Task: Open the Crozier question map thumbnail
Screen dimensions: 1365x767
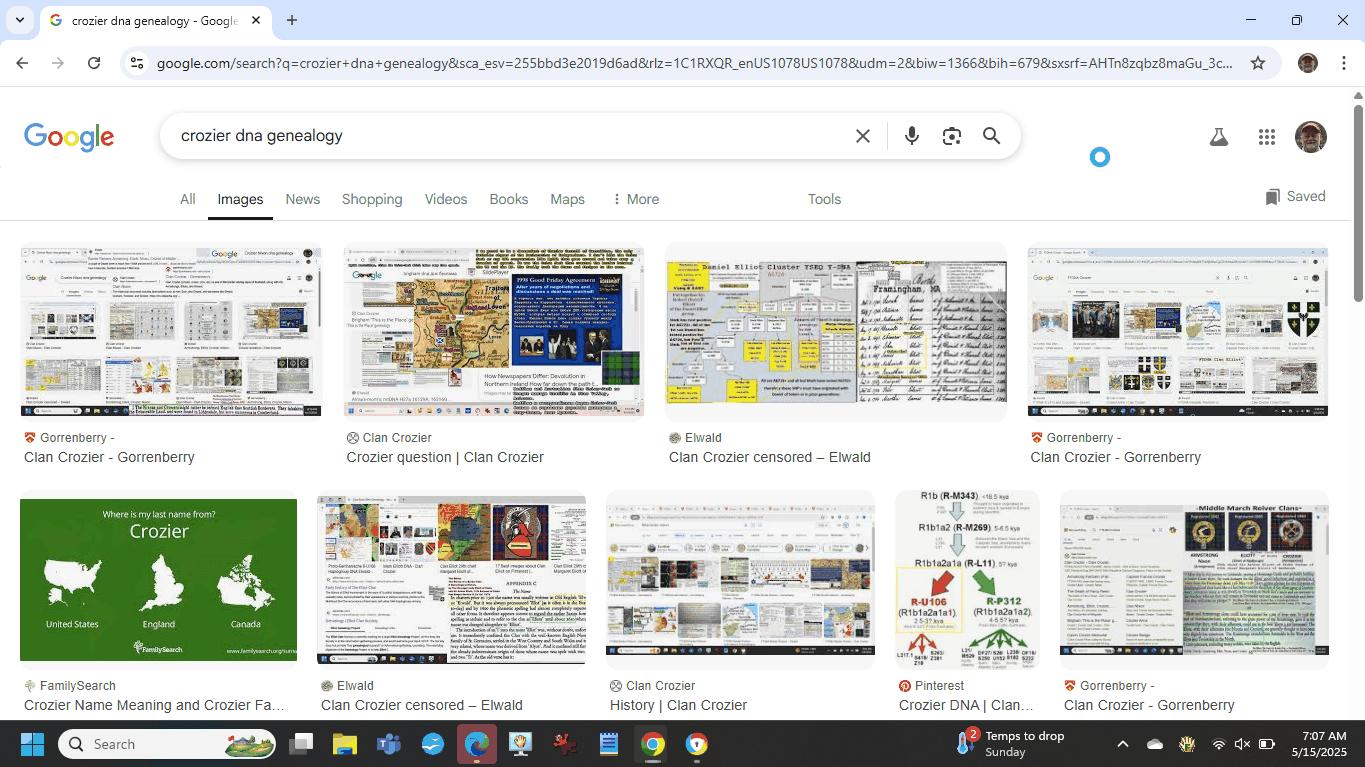Action: pyautogui.click(x=493, y=332)
